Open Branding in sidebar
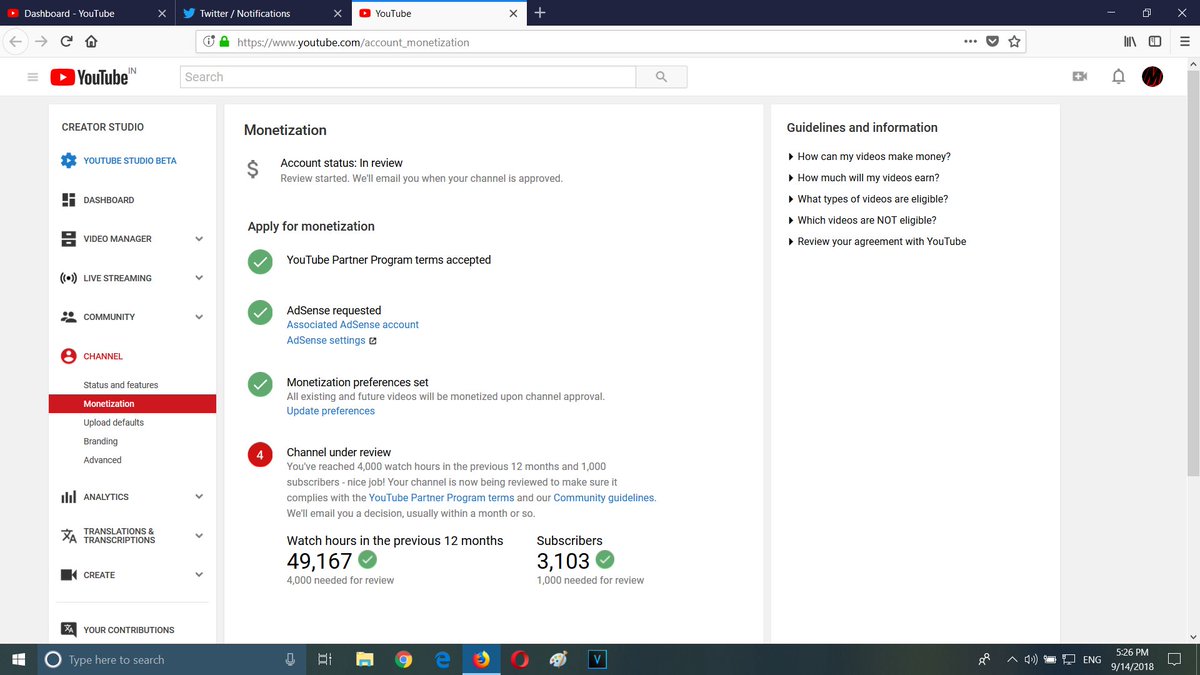This screenshot has height=675, width=1200. tap(100, 441)
